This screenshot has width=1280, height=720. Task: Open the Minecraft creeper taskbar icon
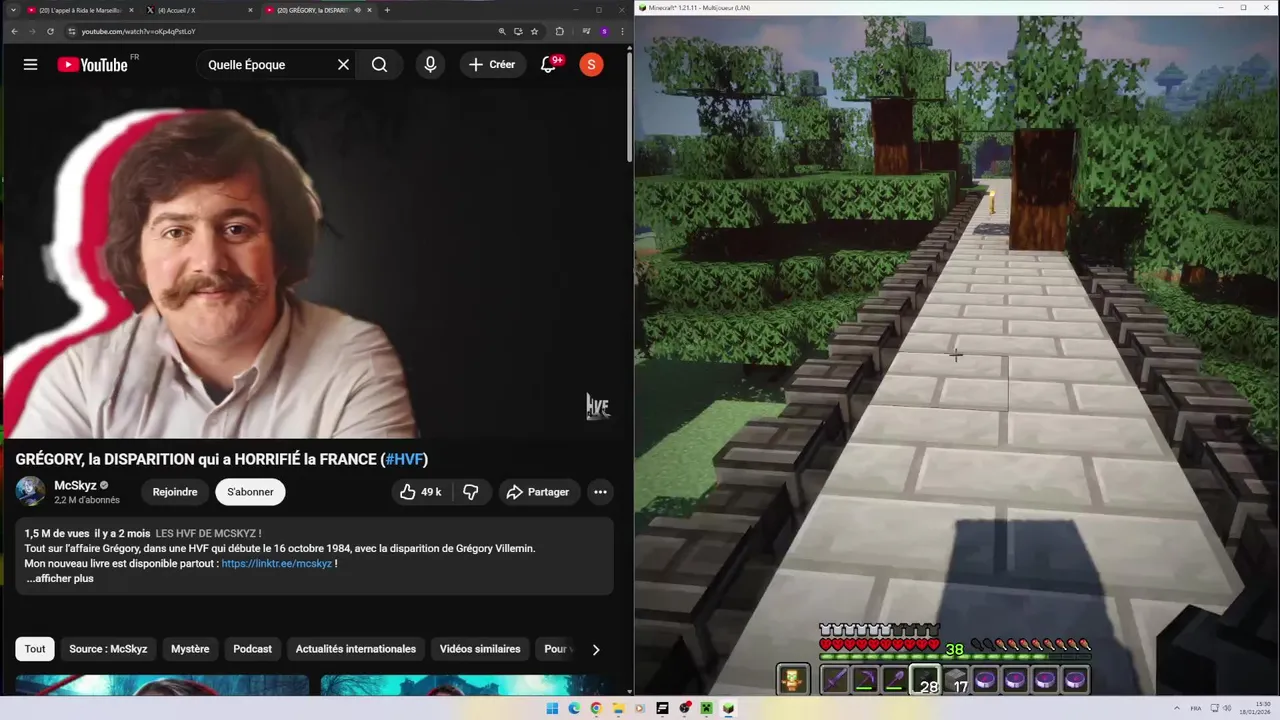pos(706,709)
